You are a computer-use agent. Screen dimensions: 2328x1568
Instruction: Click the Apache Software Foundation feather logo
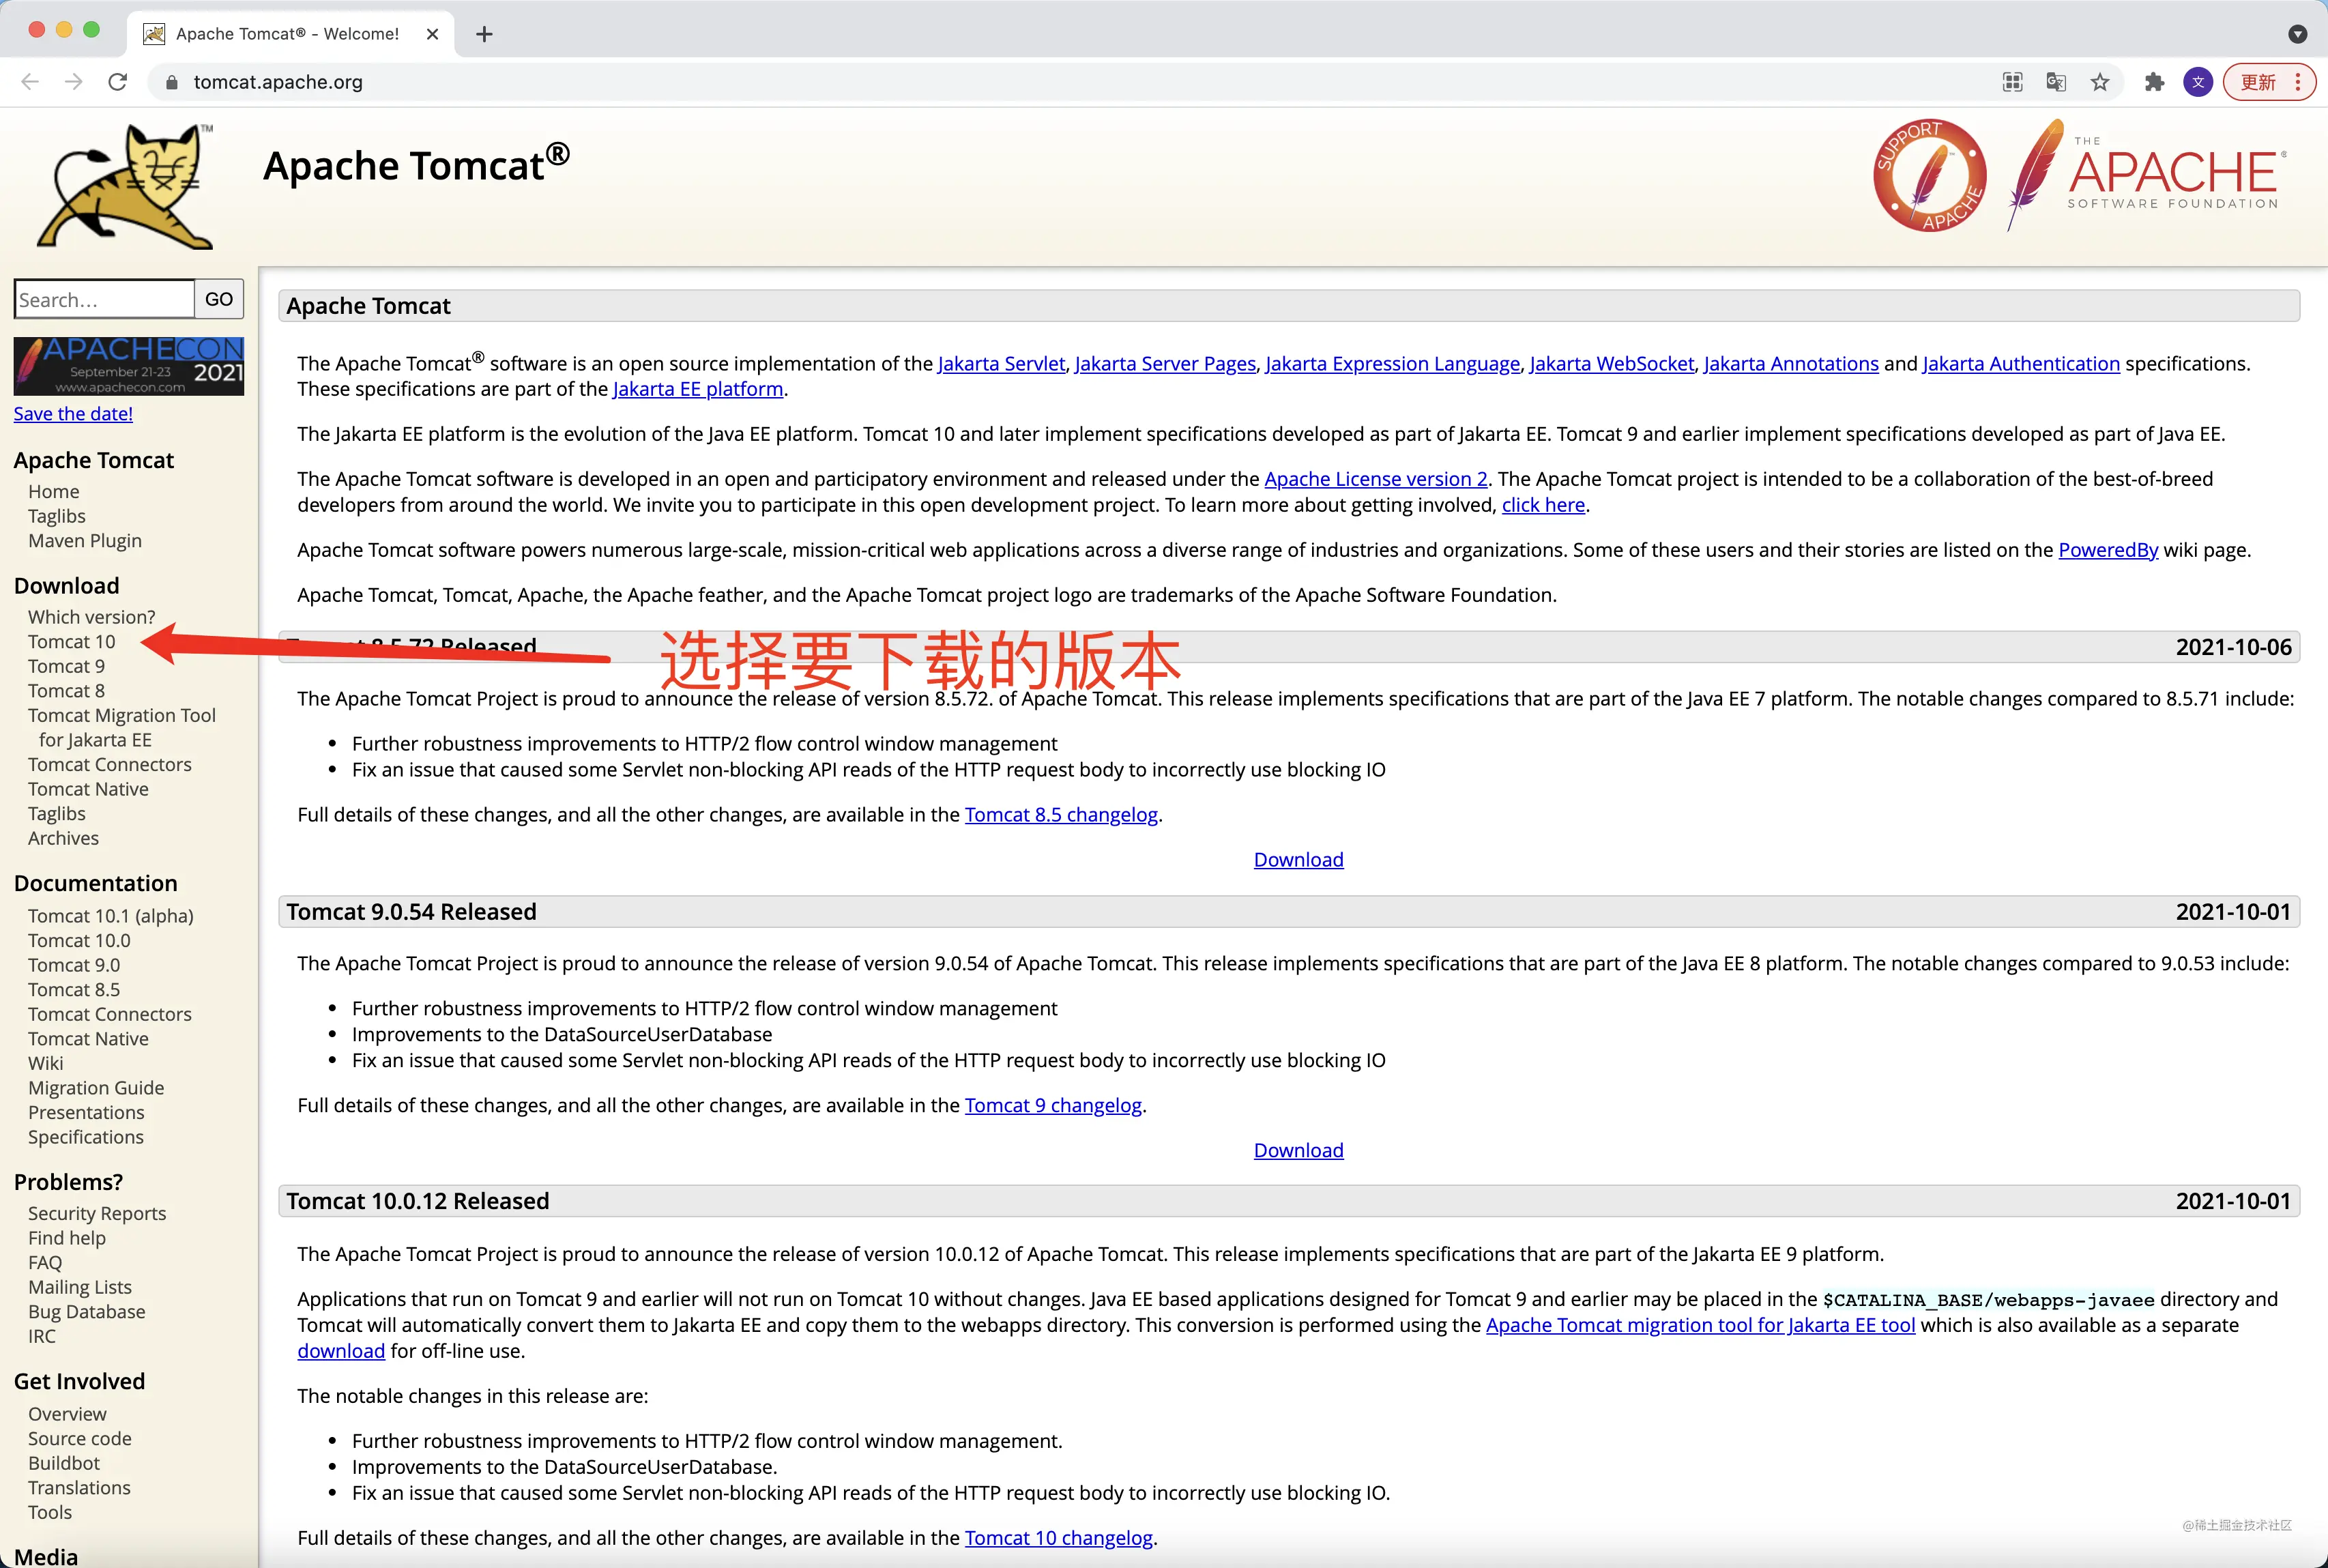[2147, 175]
